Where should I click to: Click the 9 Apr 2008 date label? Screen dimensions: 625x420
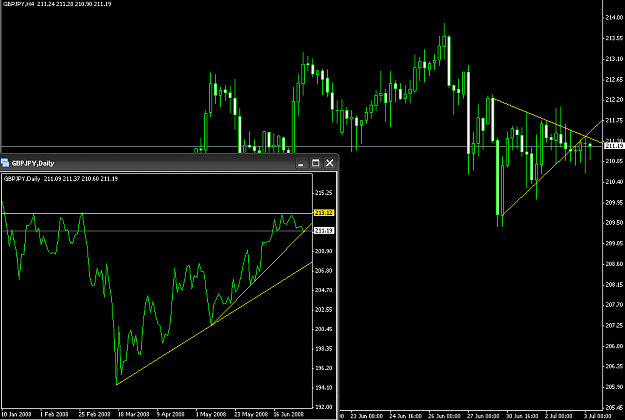point(171,414)
